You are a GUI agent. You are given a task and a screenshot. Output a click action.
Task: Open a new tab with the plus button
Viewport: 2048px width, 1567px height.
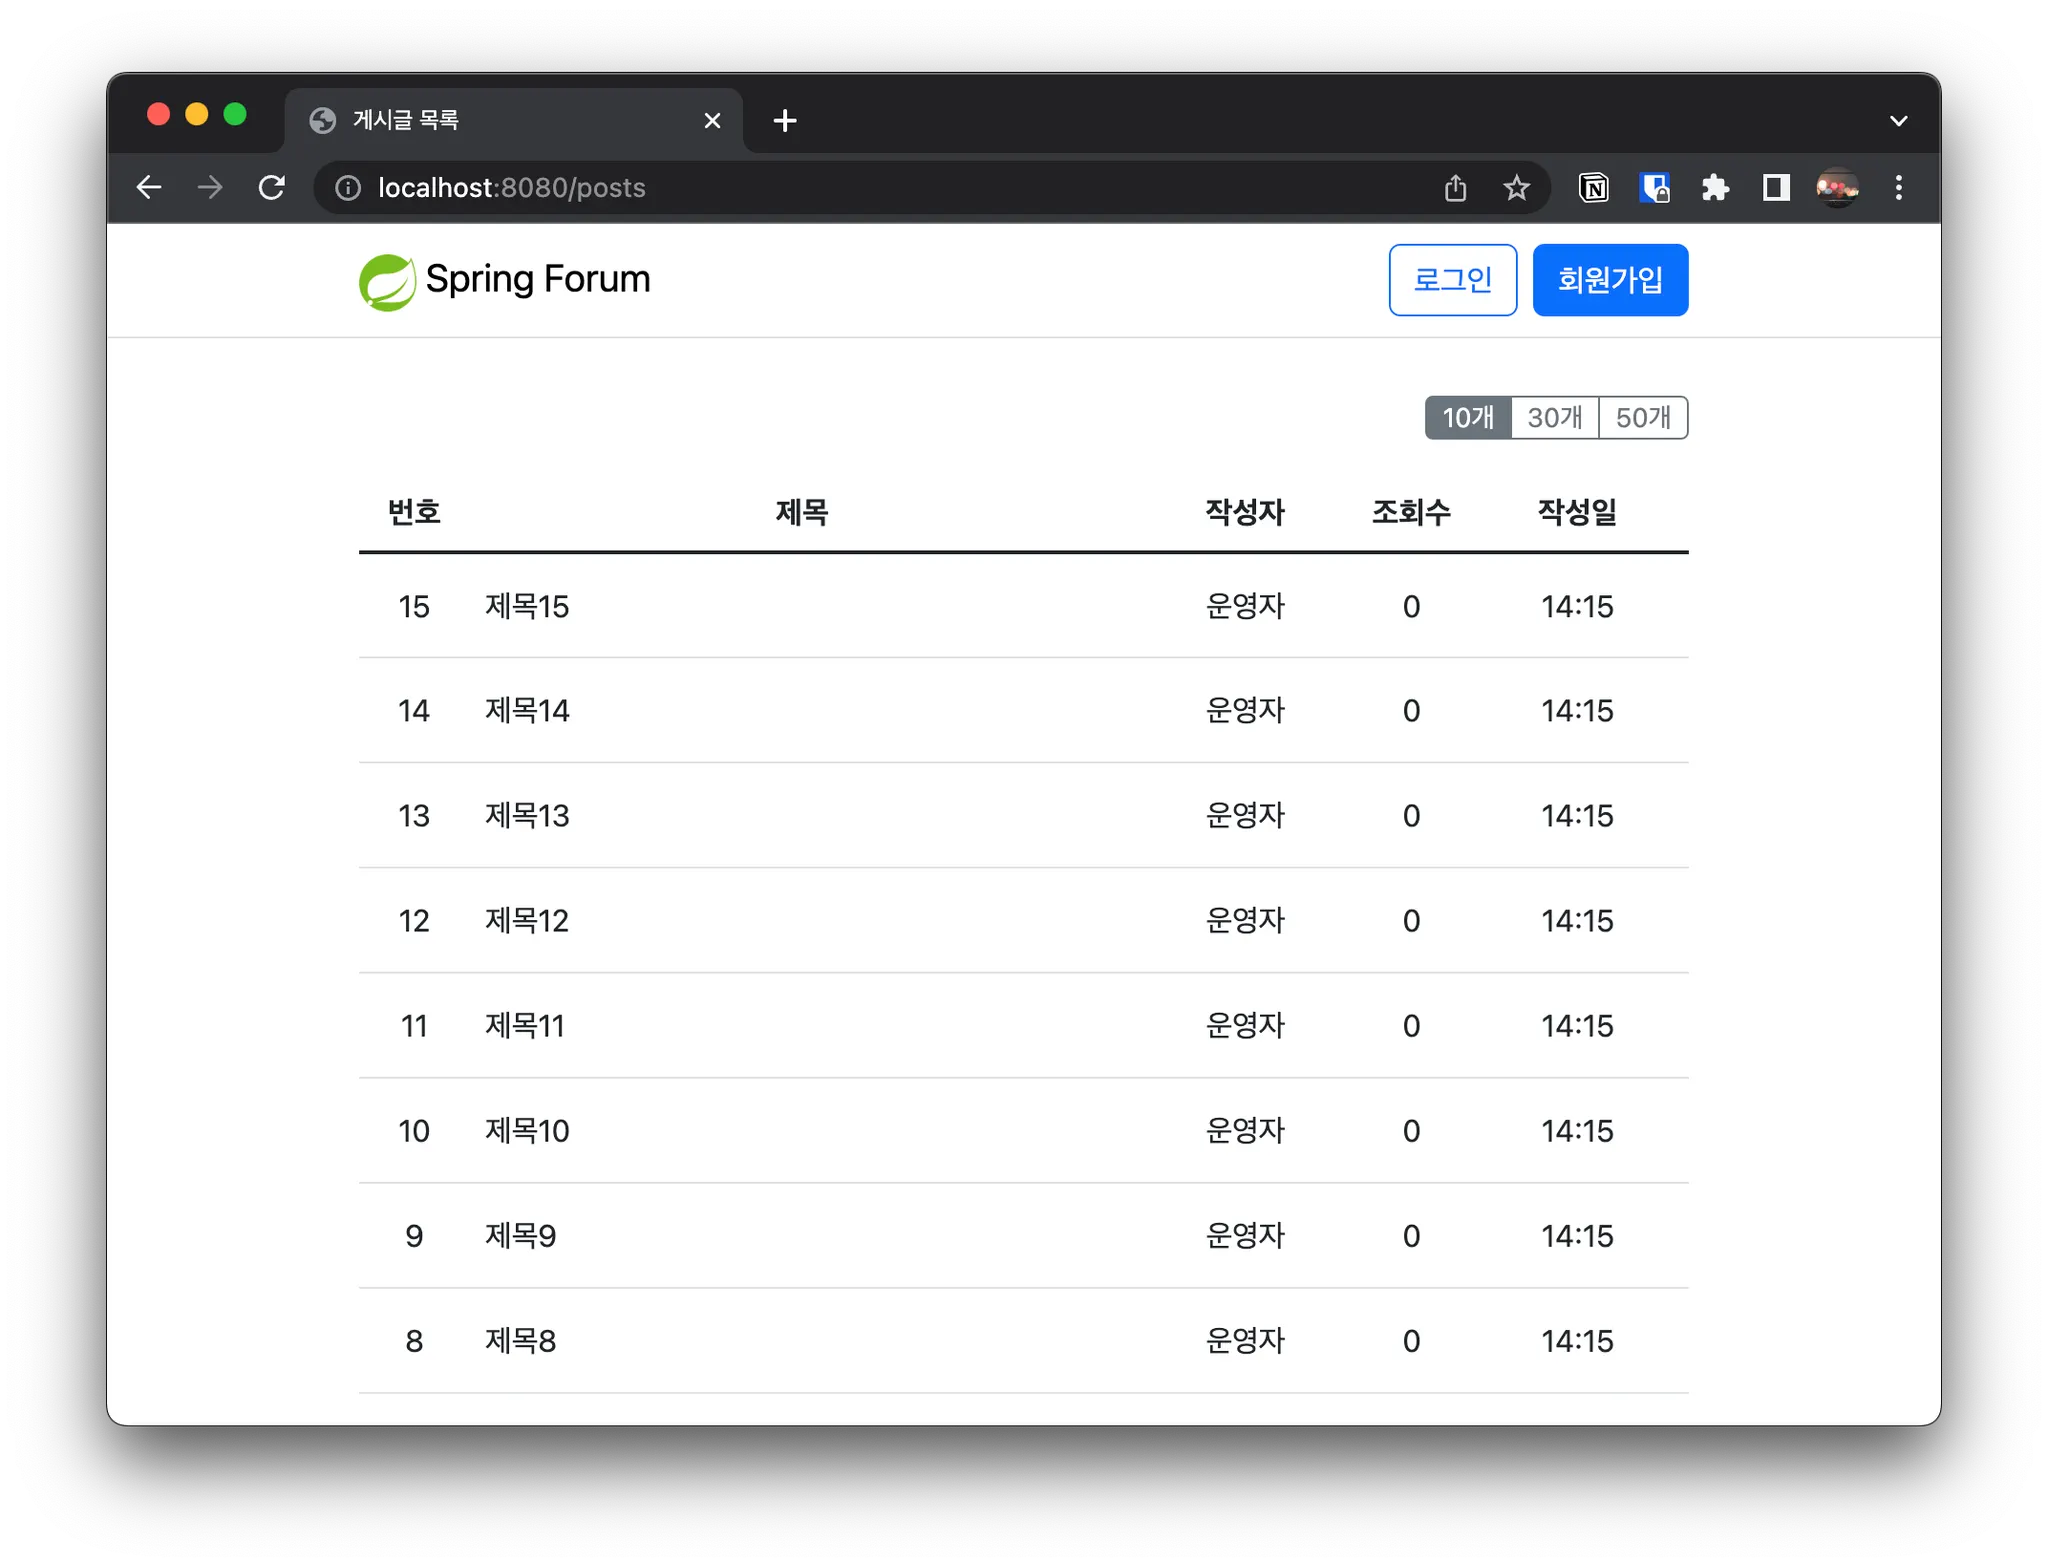tap(785, 121)
